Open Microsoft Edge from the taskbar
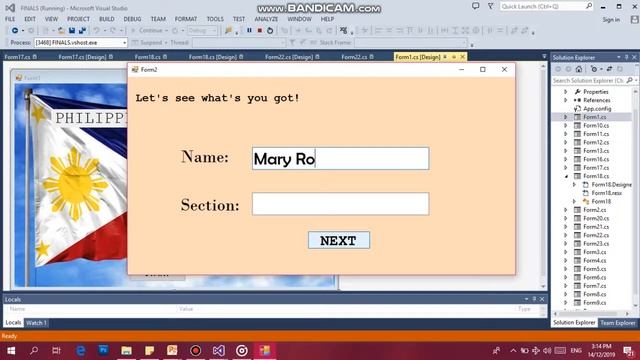The width and height of the screenshot is (640, 360). (x=81, y=351)
